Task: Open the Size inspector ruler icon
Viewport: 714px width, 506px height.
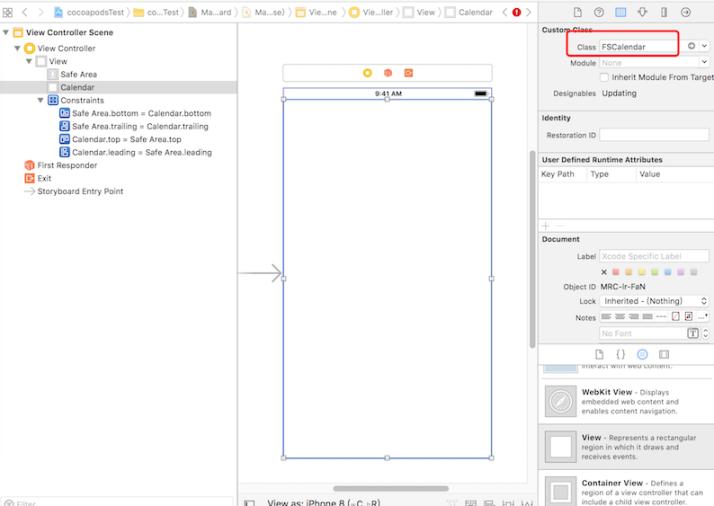Action: tap(664, 12)
